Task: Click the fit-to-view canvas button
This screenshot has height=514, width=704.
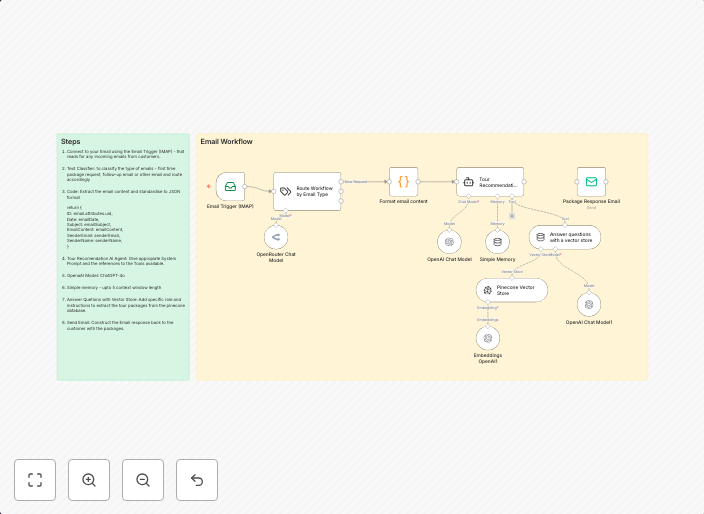Action: [35, 480]
